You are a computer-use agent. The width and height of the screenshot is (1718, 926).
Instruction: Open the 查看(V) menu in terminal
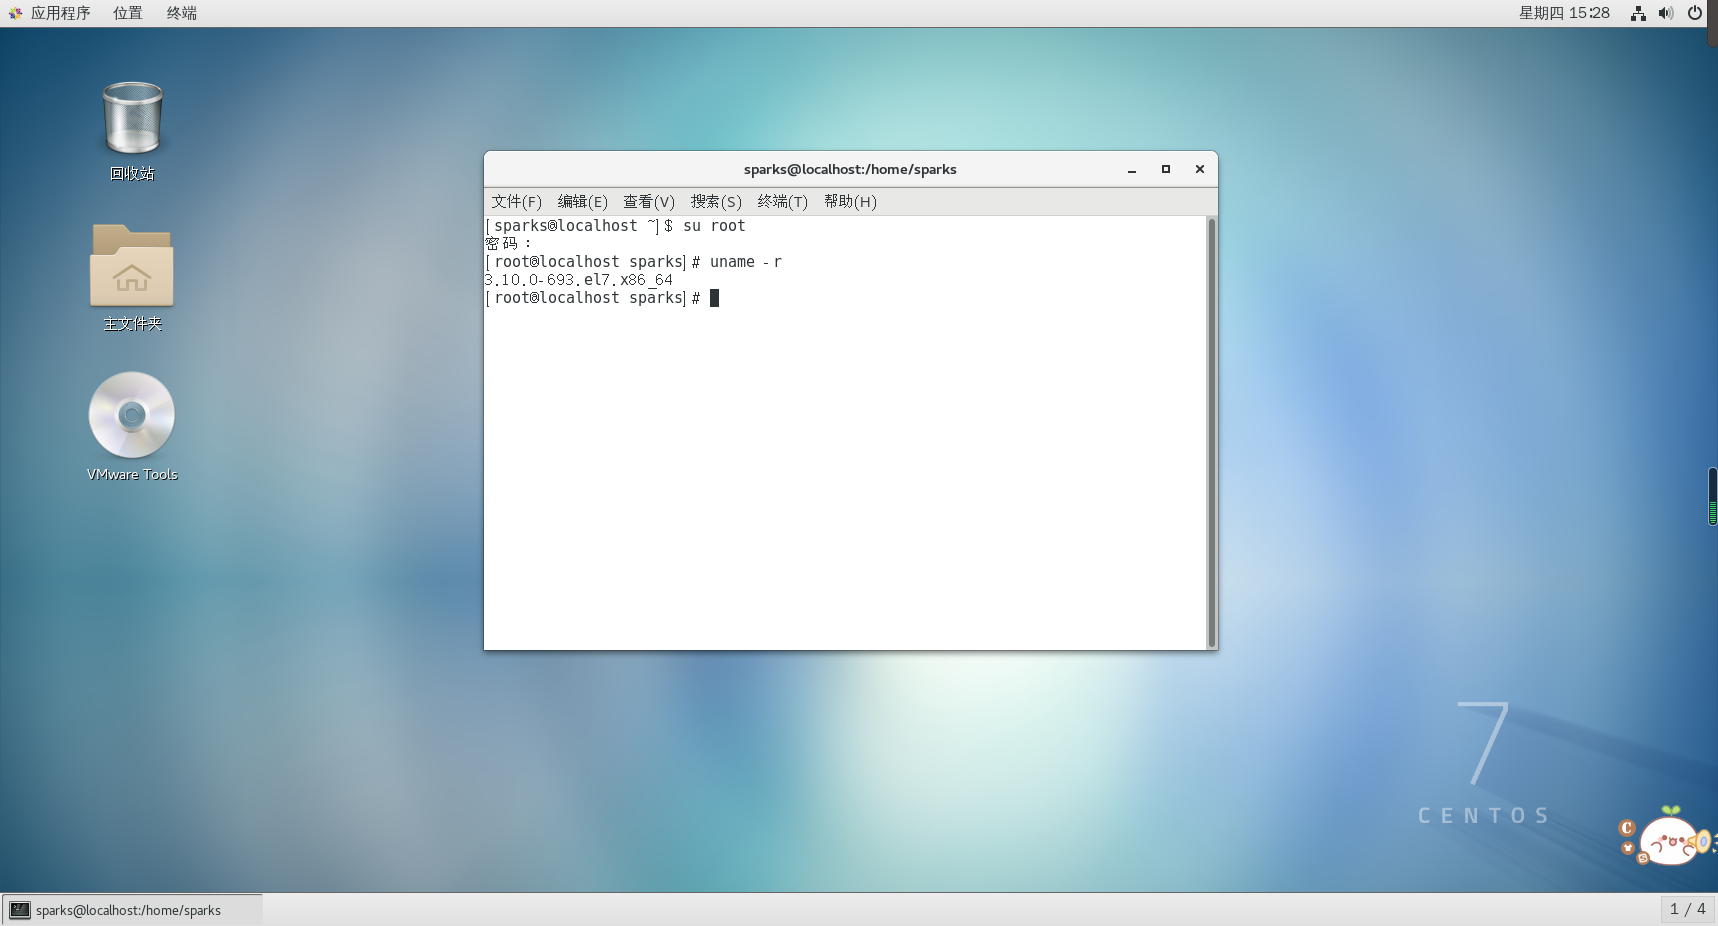pos(649,202)
